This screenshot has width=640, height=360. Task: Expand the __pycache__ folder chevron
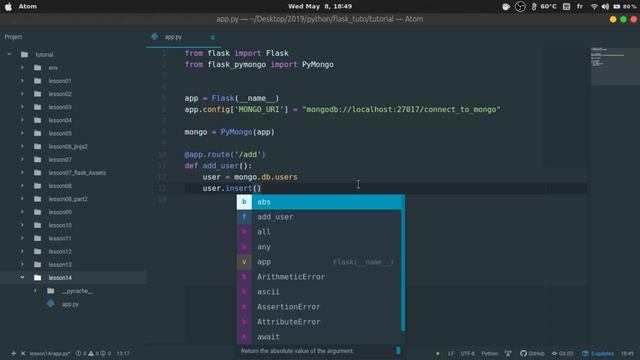point(35,291)
